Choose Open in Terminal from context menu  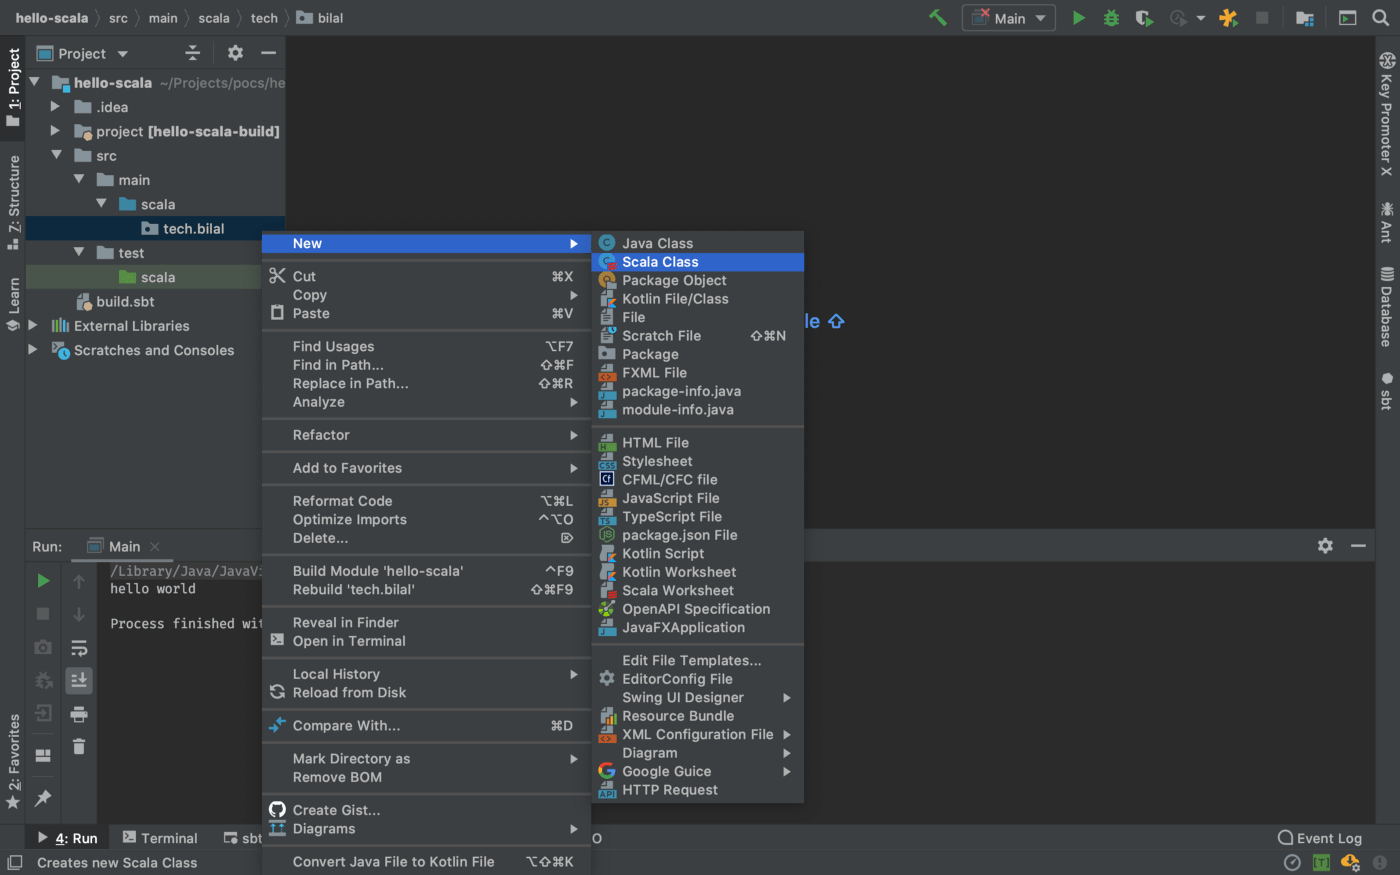349,641
